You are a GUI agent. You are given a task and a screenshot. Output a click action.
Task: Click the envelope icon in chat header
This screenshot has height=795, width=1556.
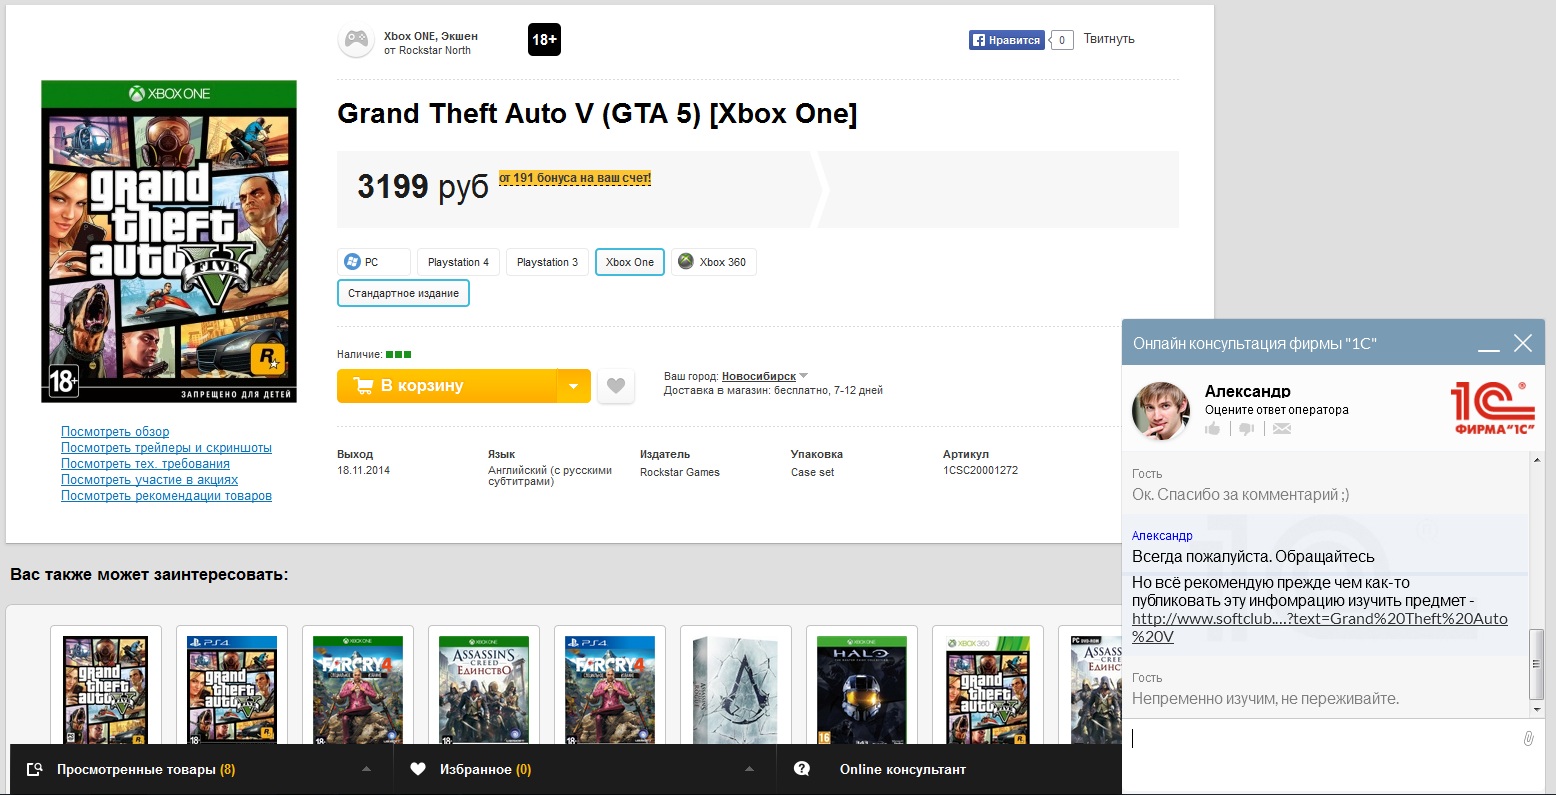(x=1282, y=428)
